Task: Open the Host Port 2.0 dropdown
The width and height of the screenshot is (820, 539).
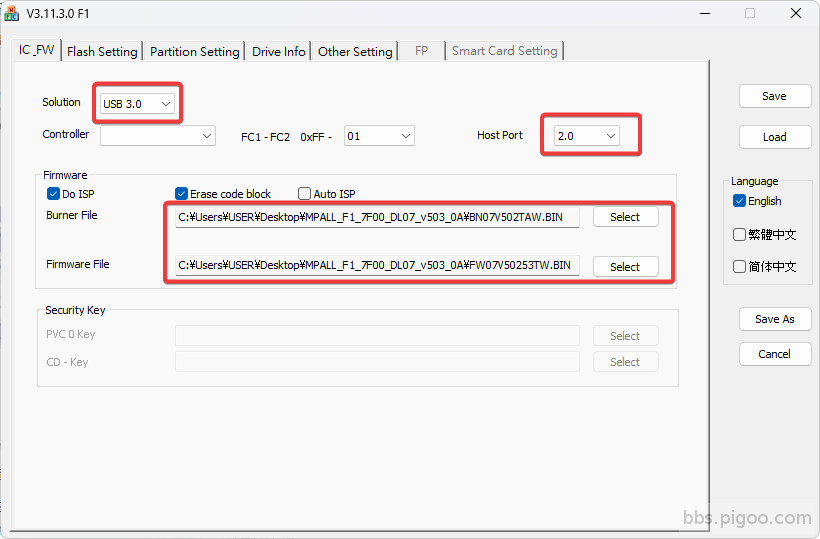Action: click(x=585, y=135)
